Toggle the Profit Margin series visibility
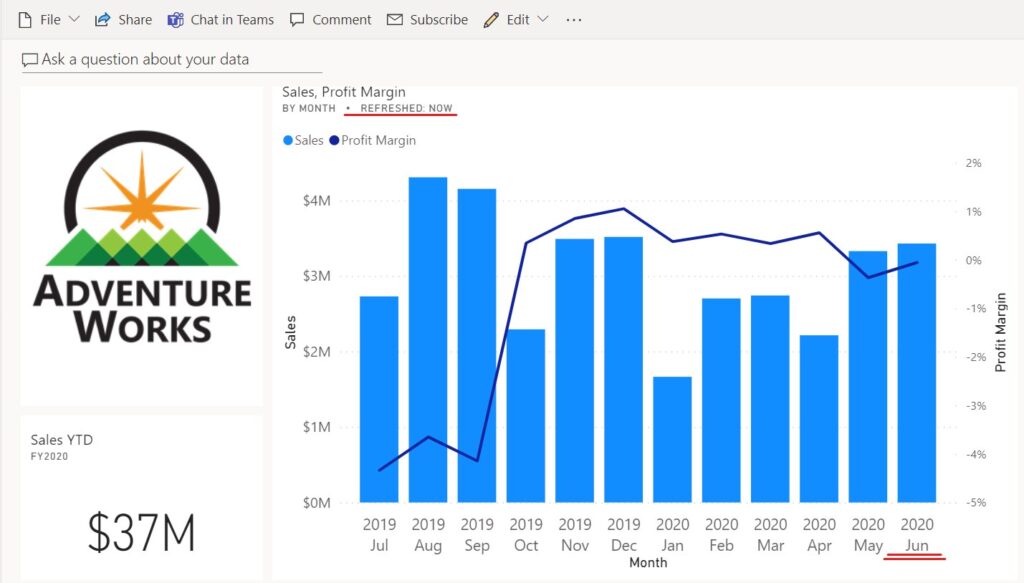The width and height of the screenshot is (1024, 583). (x=369, y=140)
